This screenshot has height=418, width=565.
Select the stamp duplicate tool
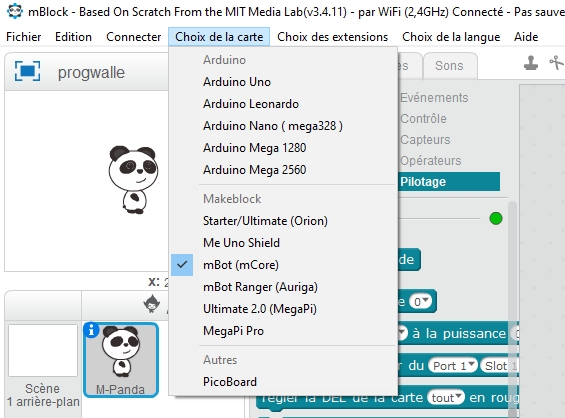point(530,63)
